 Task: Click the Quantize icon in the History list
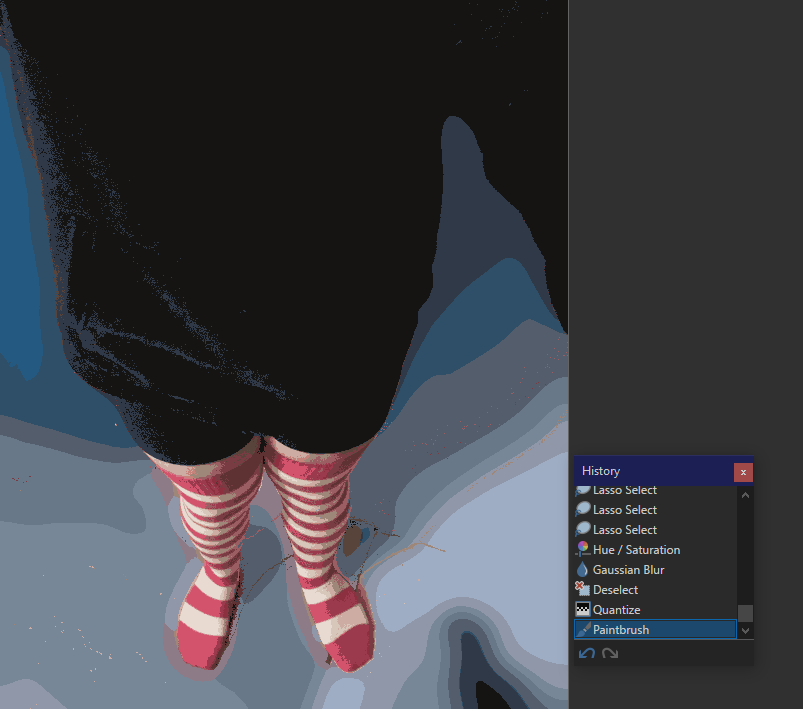click(583, 609)
